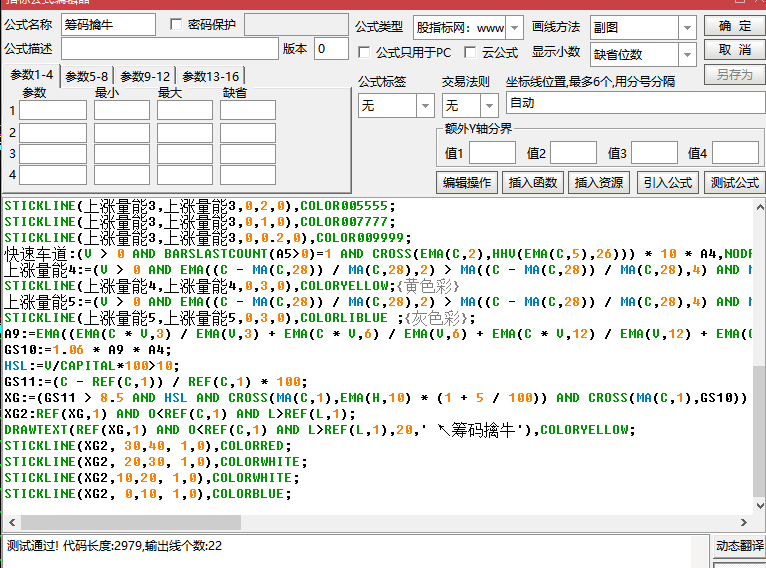Click the horizontal scrollbar right arrow
Viewport: 766px width, 568px height.
coord(744,523)
